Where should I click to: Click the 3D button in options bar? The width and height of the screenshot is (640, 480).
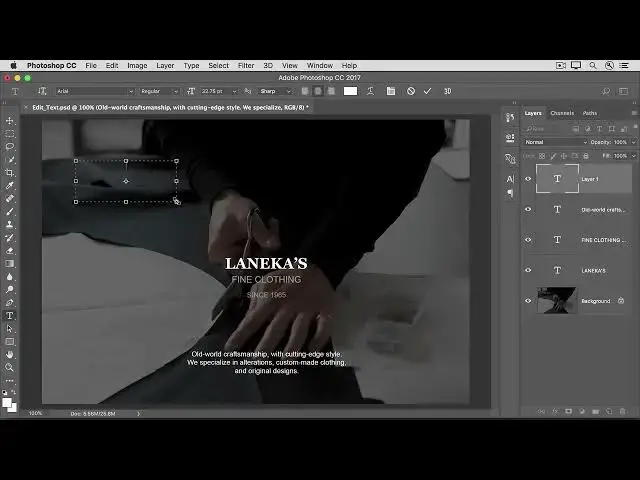[448, 91]
